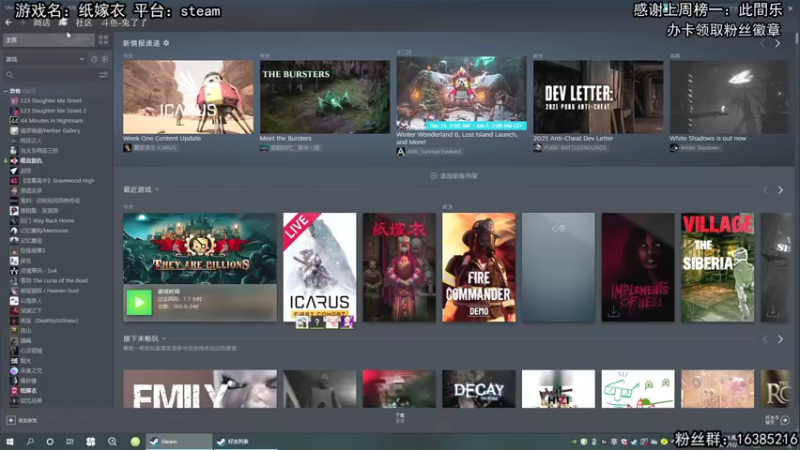800x450 pixels.
Task: Select the Memories game entry in list
Action: (44, 231)
